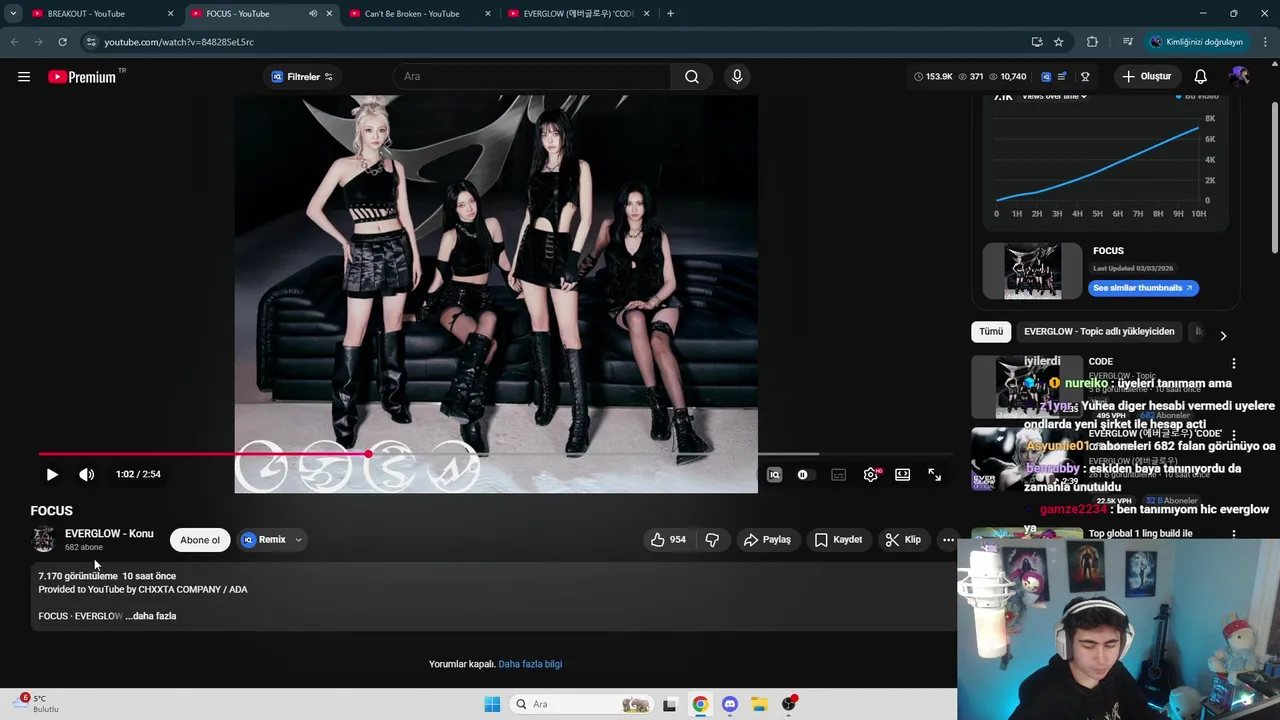This screenshot has width=1280, height=720.
Task: Open the Chrome extensions puzzle icon
Action: click(1092, 42)
